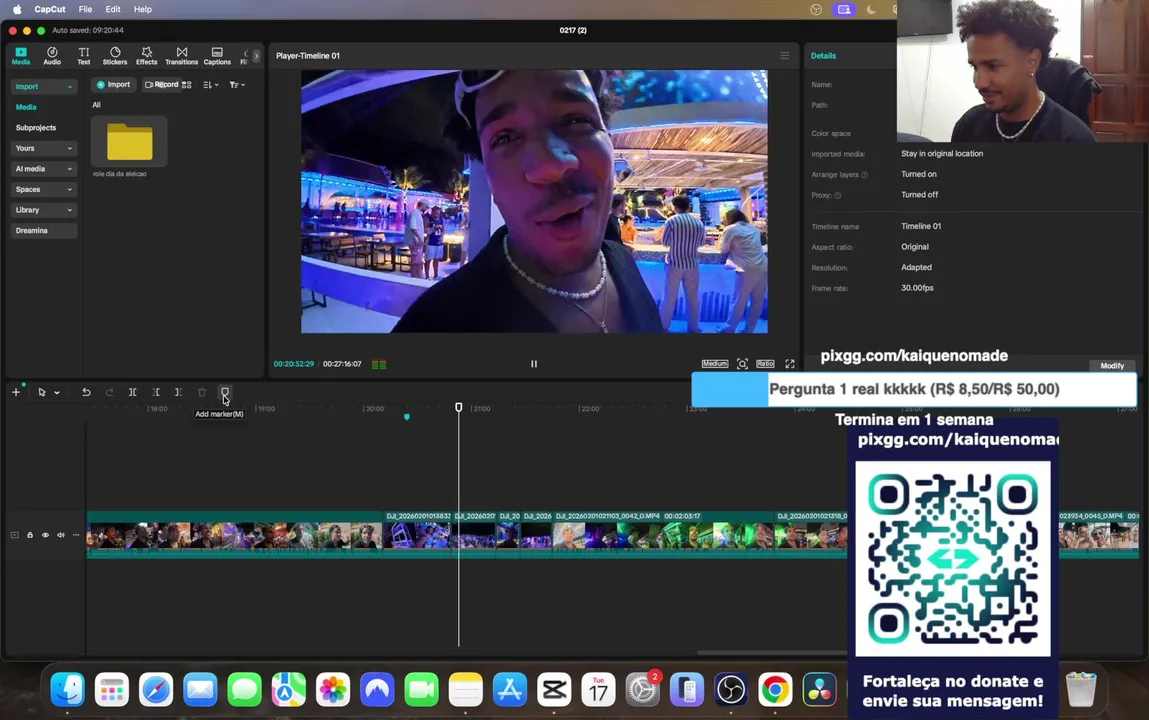The width and height of the screenshot is (1149, 720).
Task: Add a new timeline with plus icon
Action: click(x=15, y=393)
